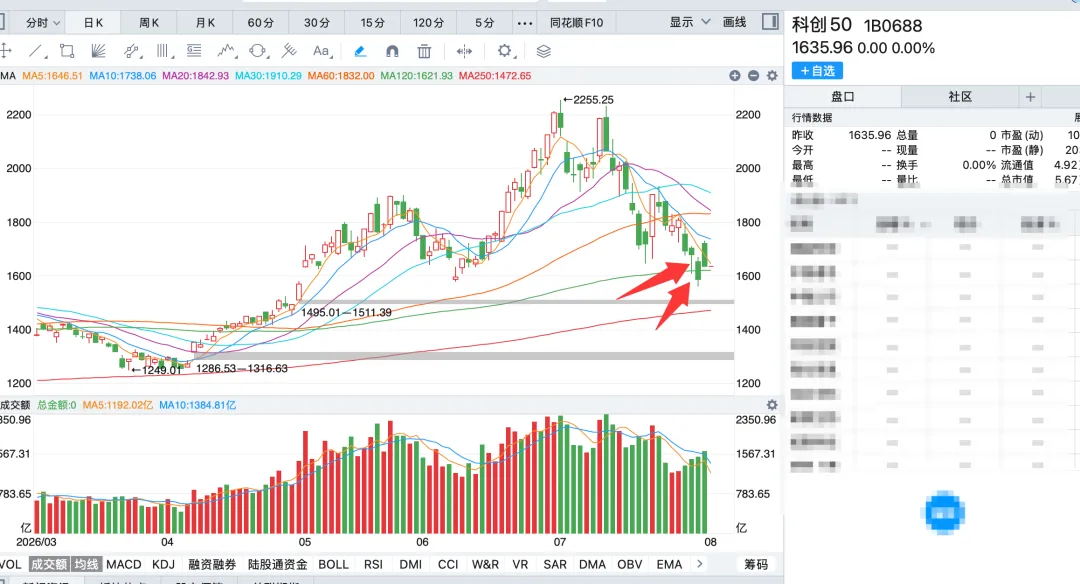Toggle the 均线 indicator
Viewport: 1080px width, 584px height.
pos(87,564)
